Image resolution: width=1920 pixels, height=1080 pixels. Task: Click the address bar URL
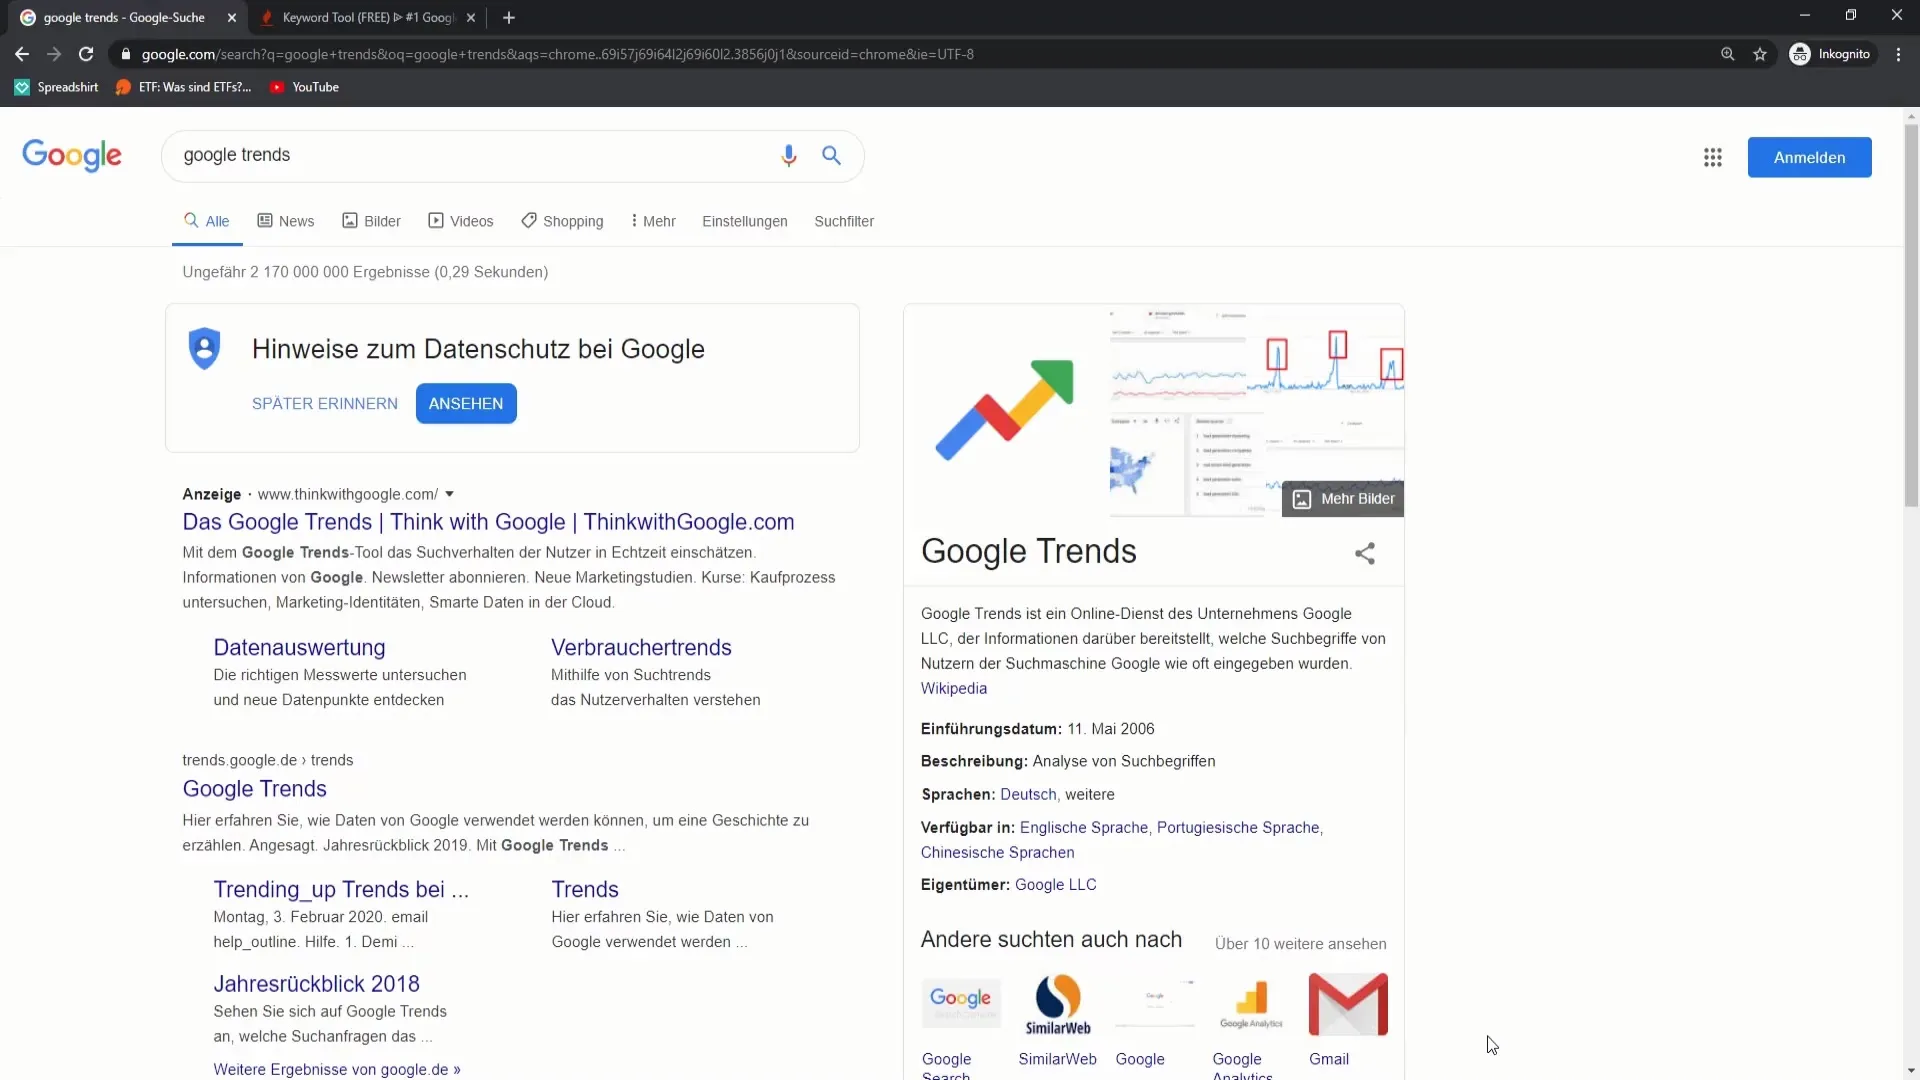coord(557,54)
